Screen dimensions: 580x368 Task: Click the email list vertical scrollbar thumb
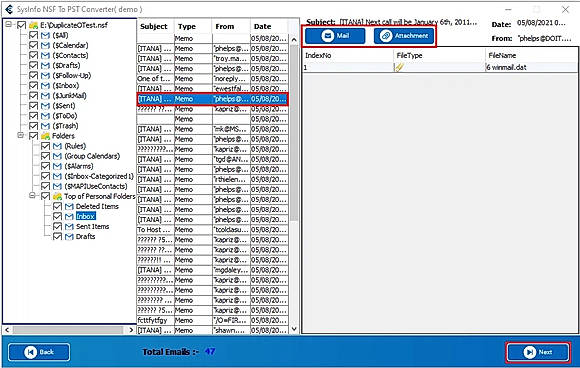[294, 132]
